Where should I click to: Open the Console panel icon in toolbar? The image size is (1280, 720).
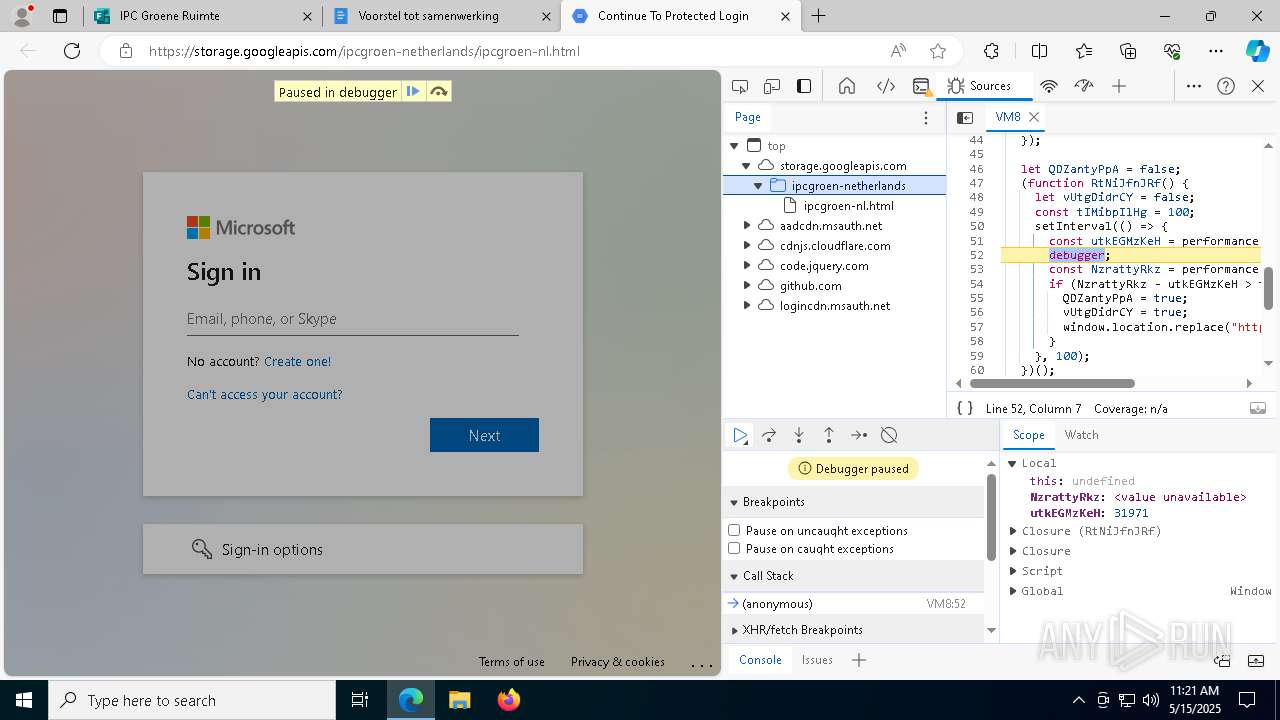coord(922,86)
